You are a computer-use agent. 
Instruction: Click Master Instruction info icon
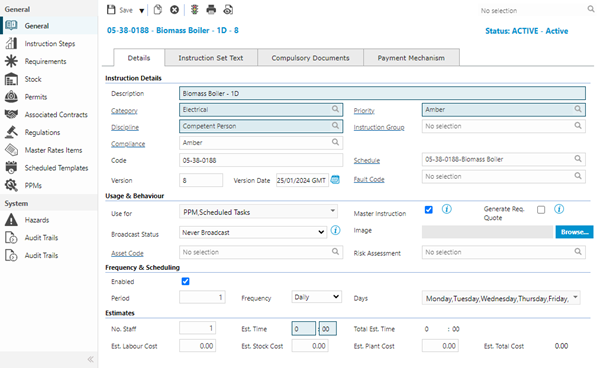coord(447,209)
